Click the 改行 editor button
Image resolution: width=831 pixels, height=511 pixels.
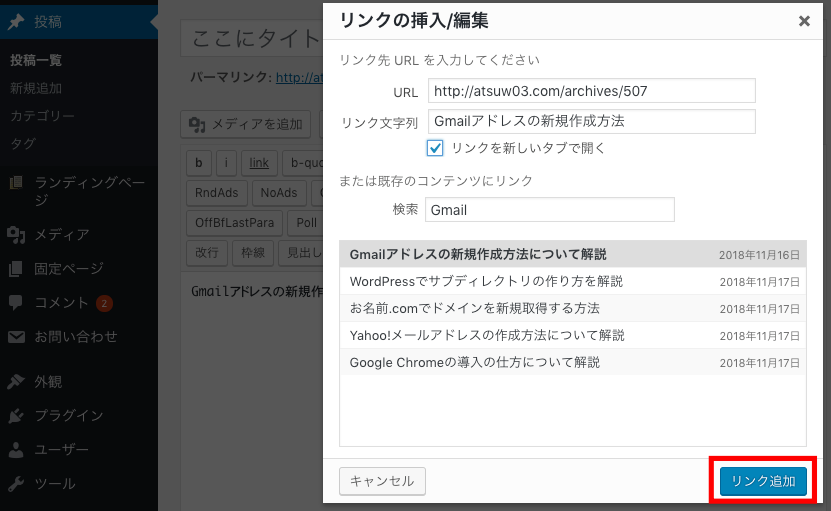[207, 253]
